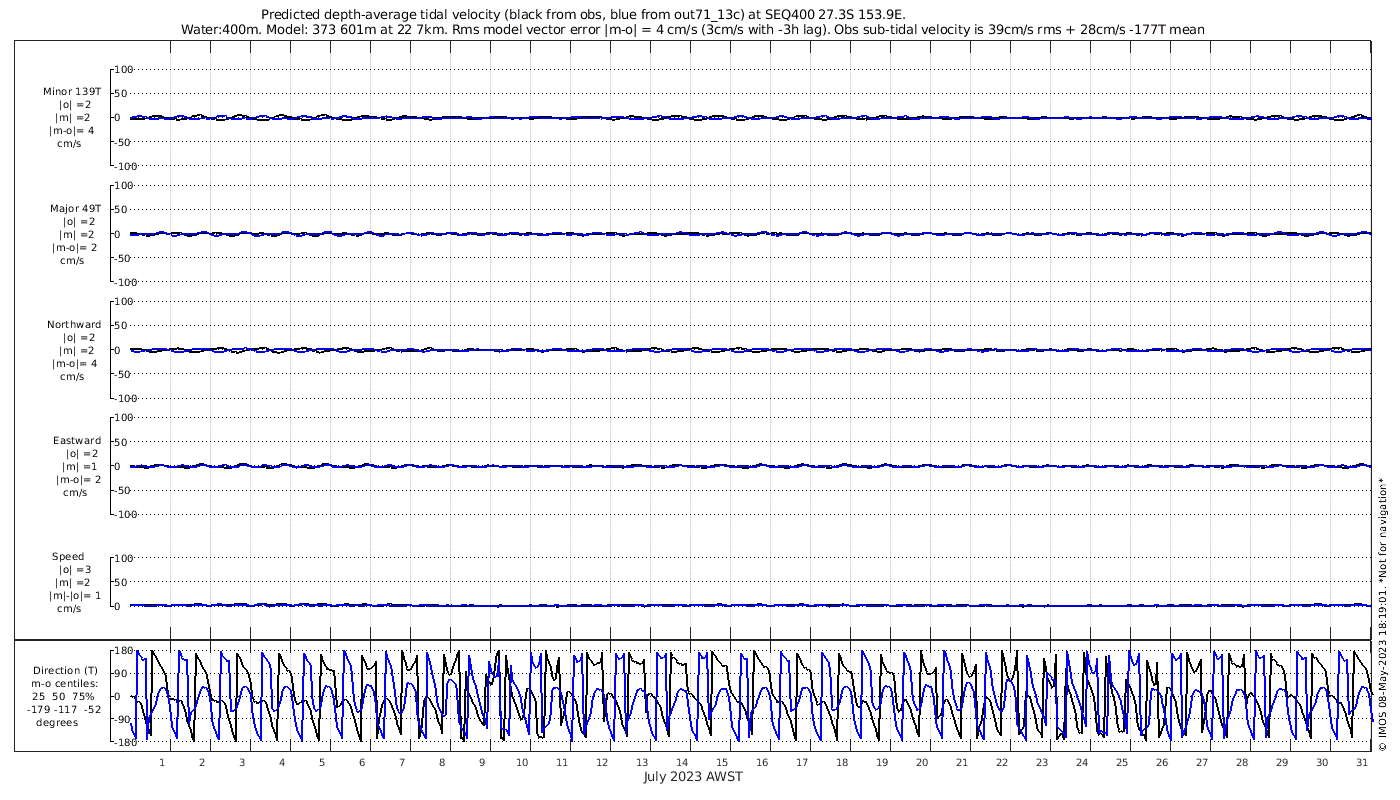Click the 'm-o centiles:' text
This screenshot has width=1400, height=800.
65,684
